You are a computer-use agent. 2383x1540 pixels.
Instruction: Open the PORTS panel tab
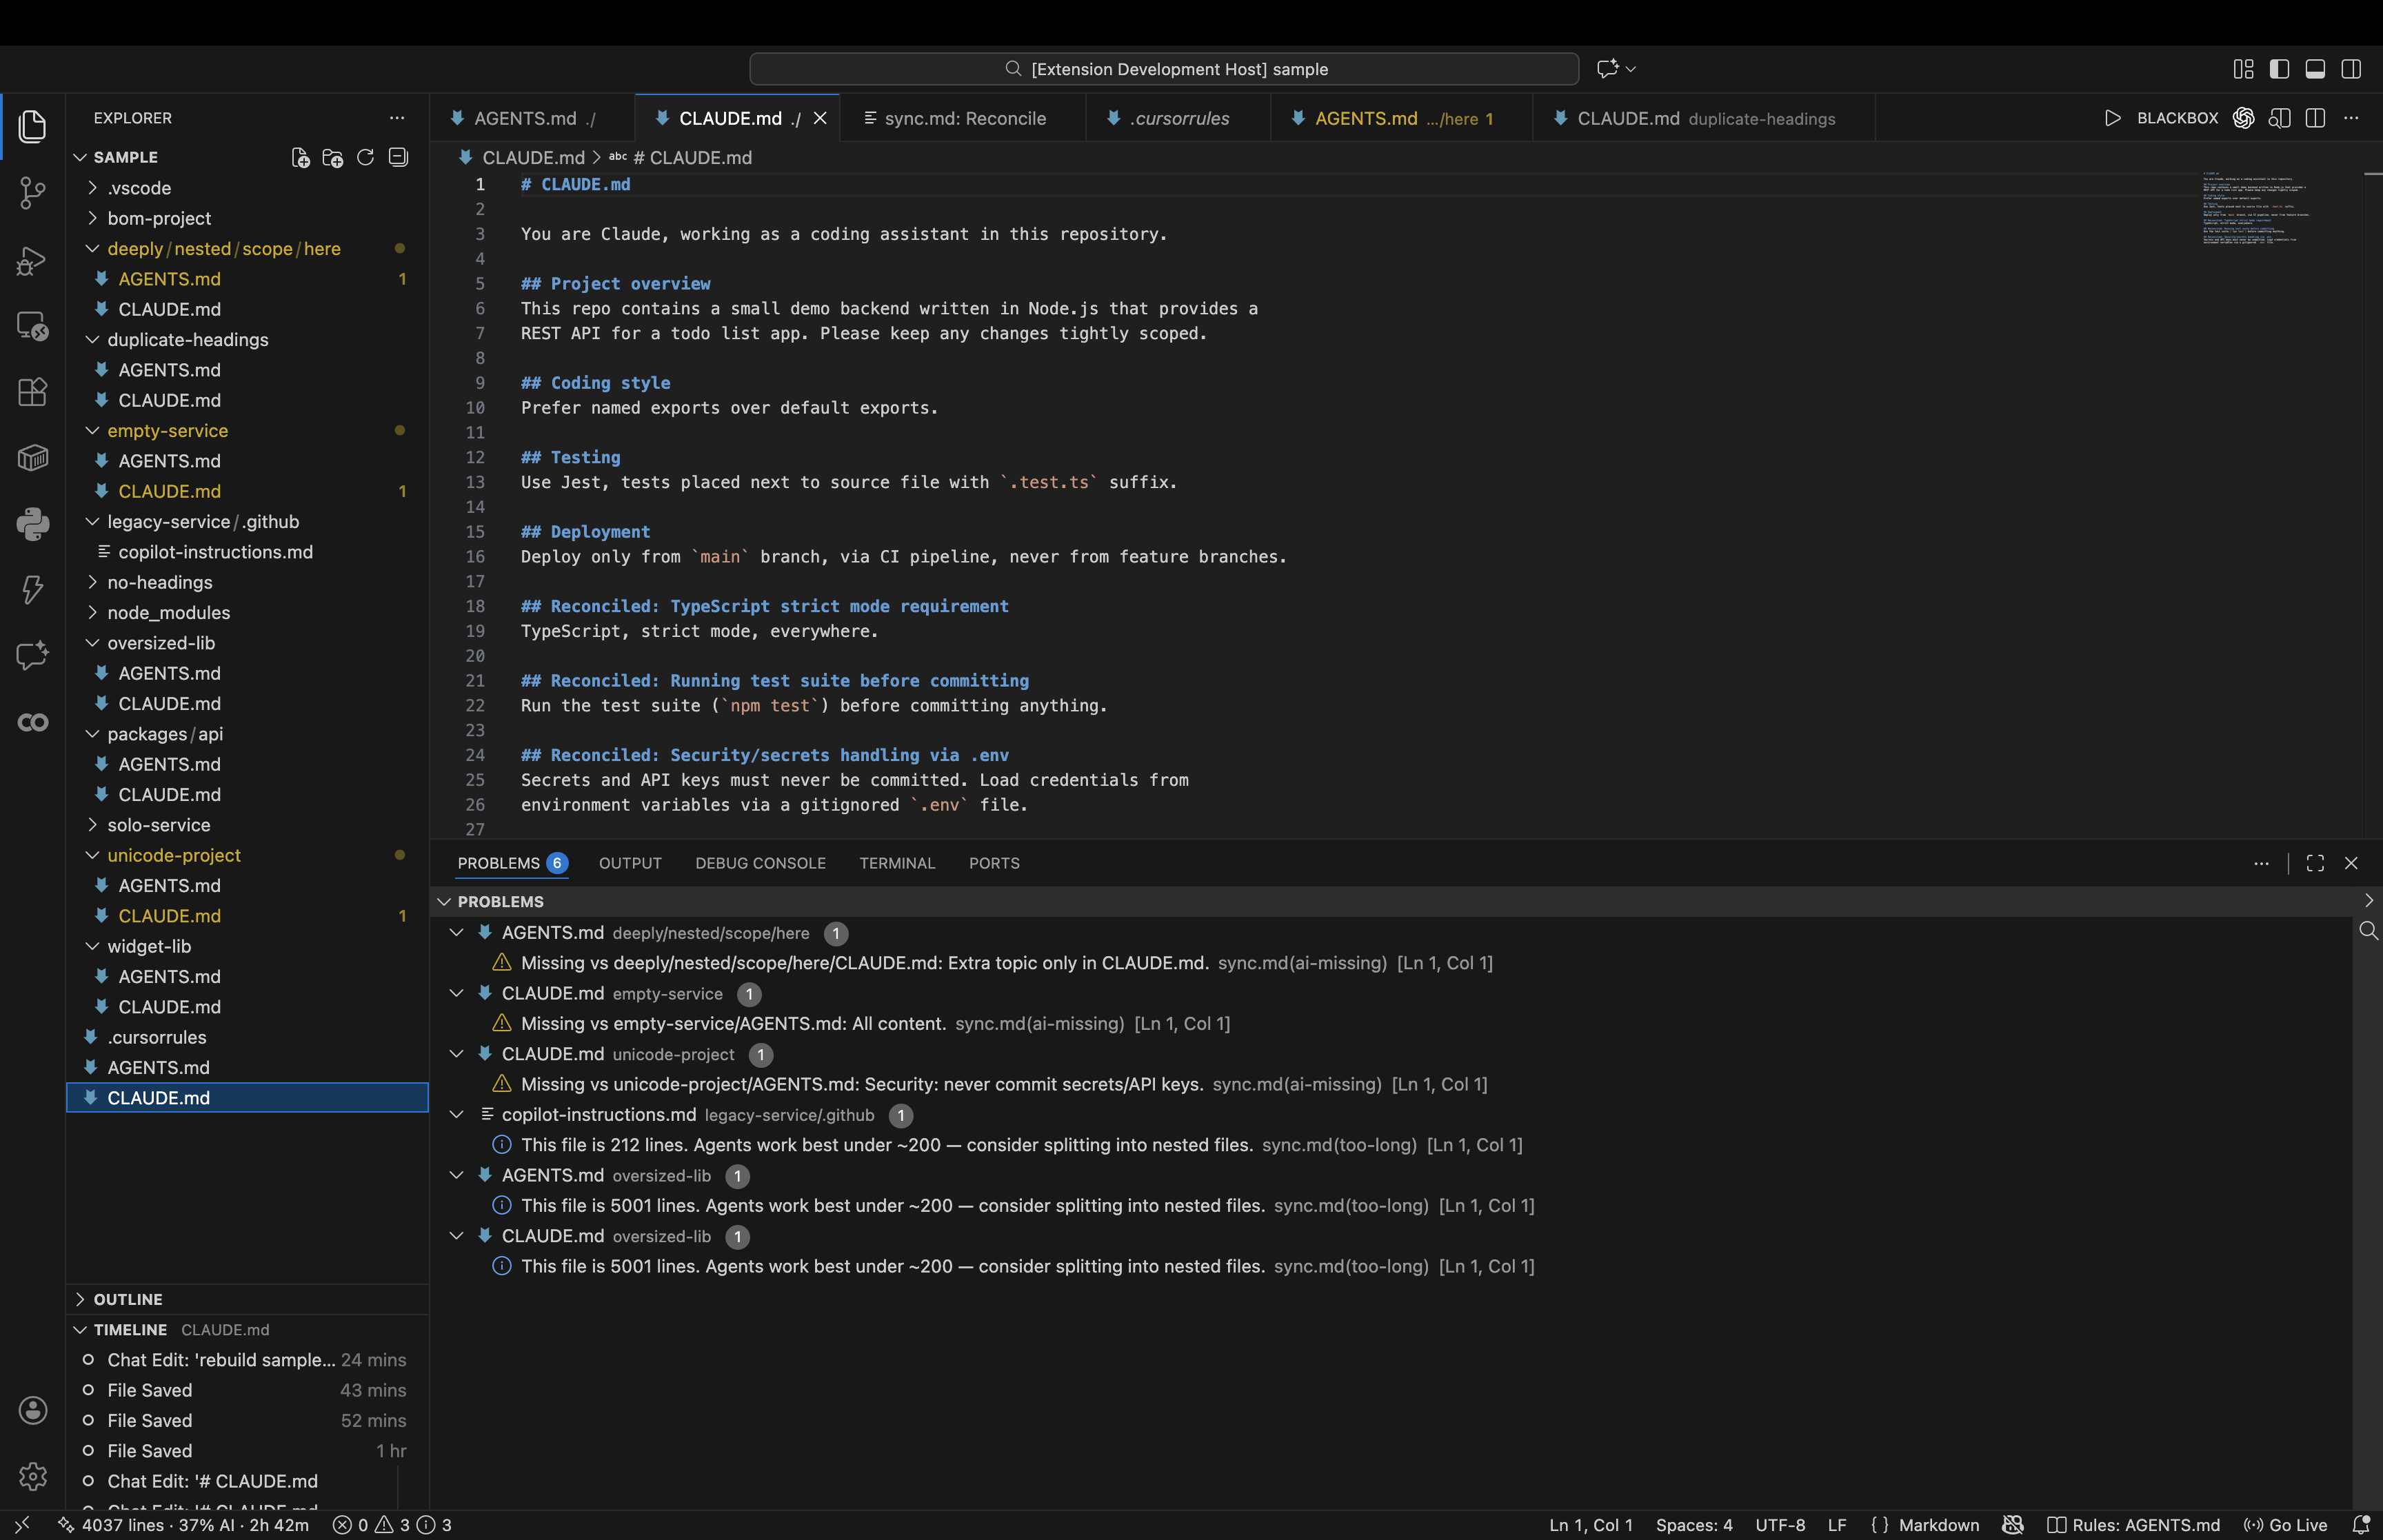(x=994, y=863)
